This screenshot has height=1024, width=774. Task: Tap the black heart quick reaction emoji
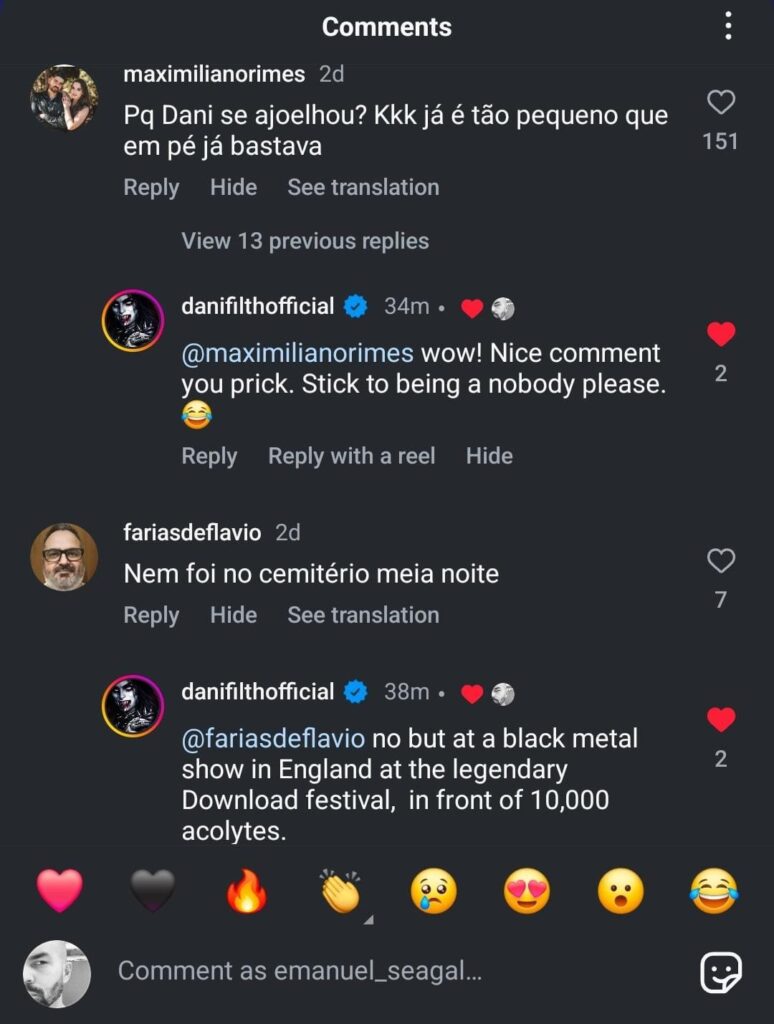(x=152, y=890)
